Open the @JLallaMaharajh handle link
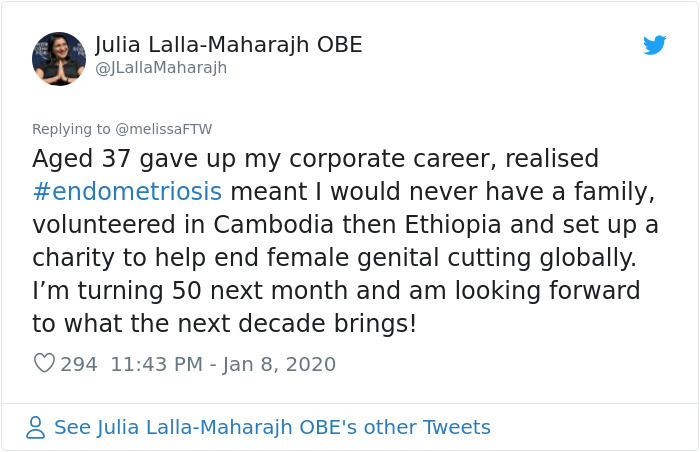The image size is (700, 452). (161, 68)
